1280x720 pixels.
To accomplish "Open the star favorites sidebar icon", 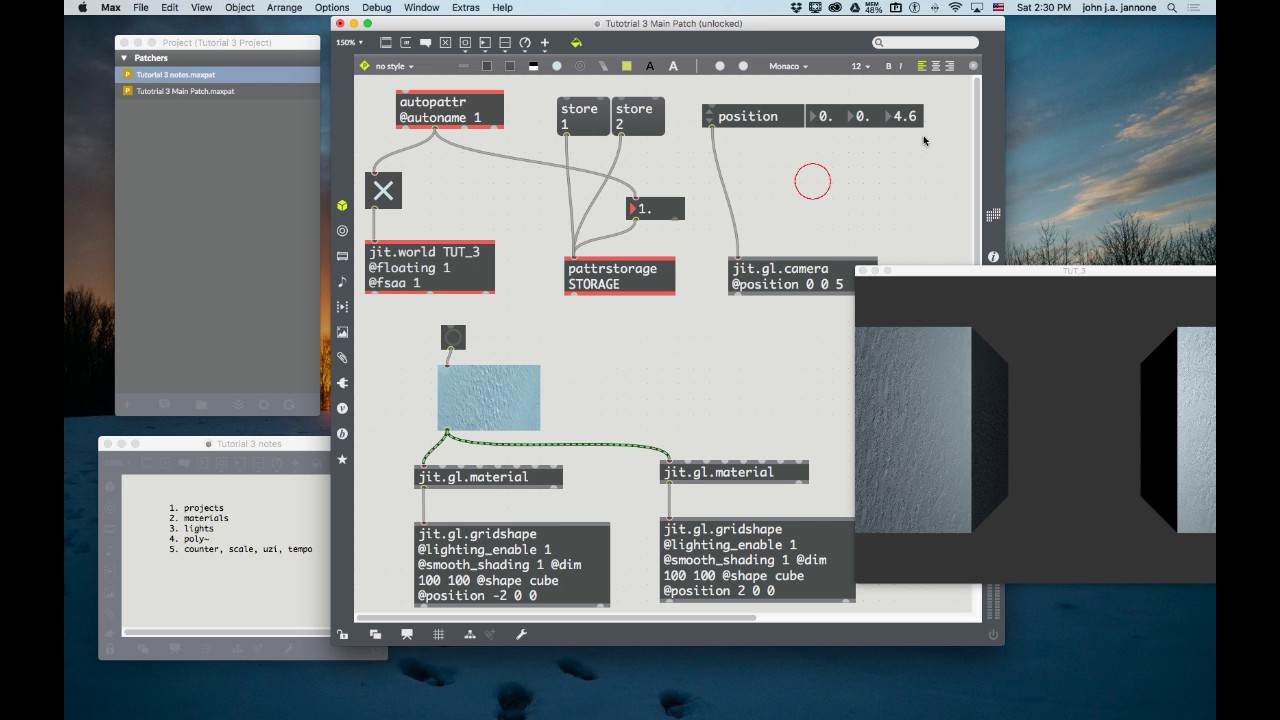I will [x=342, y=460].
